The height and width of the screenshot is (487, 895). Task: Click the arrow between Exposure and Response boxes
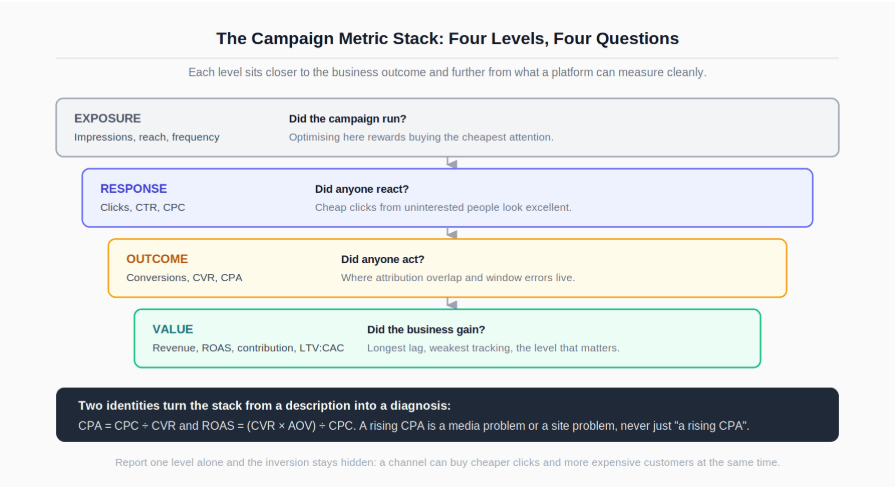451,163
